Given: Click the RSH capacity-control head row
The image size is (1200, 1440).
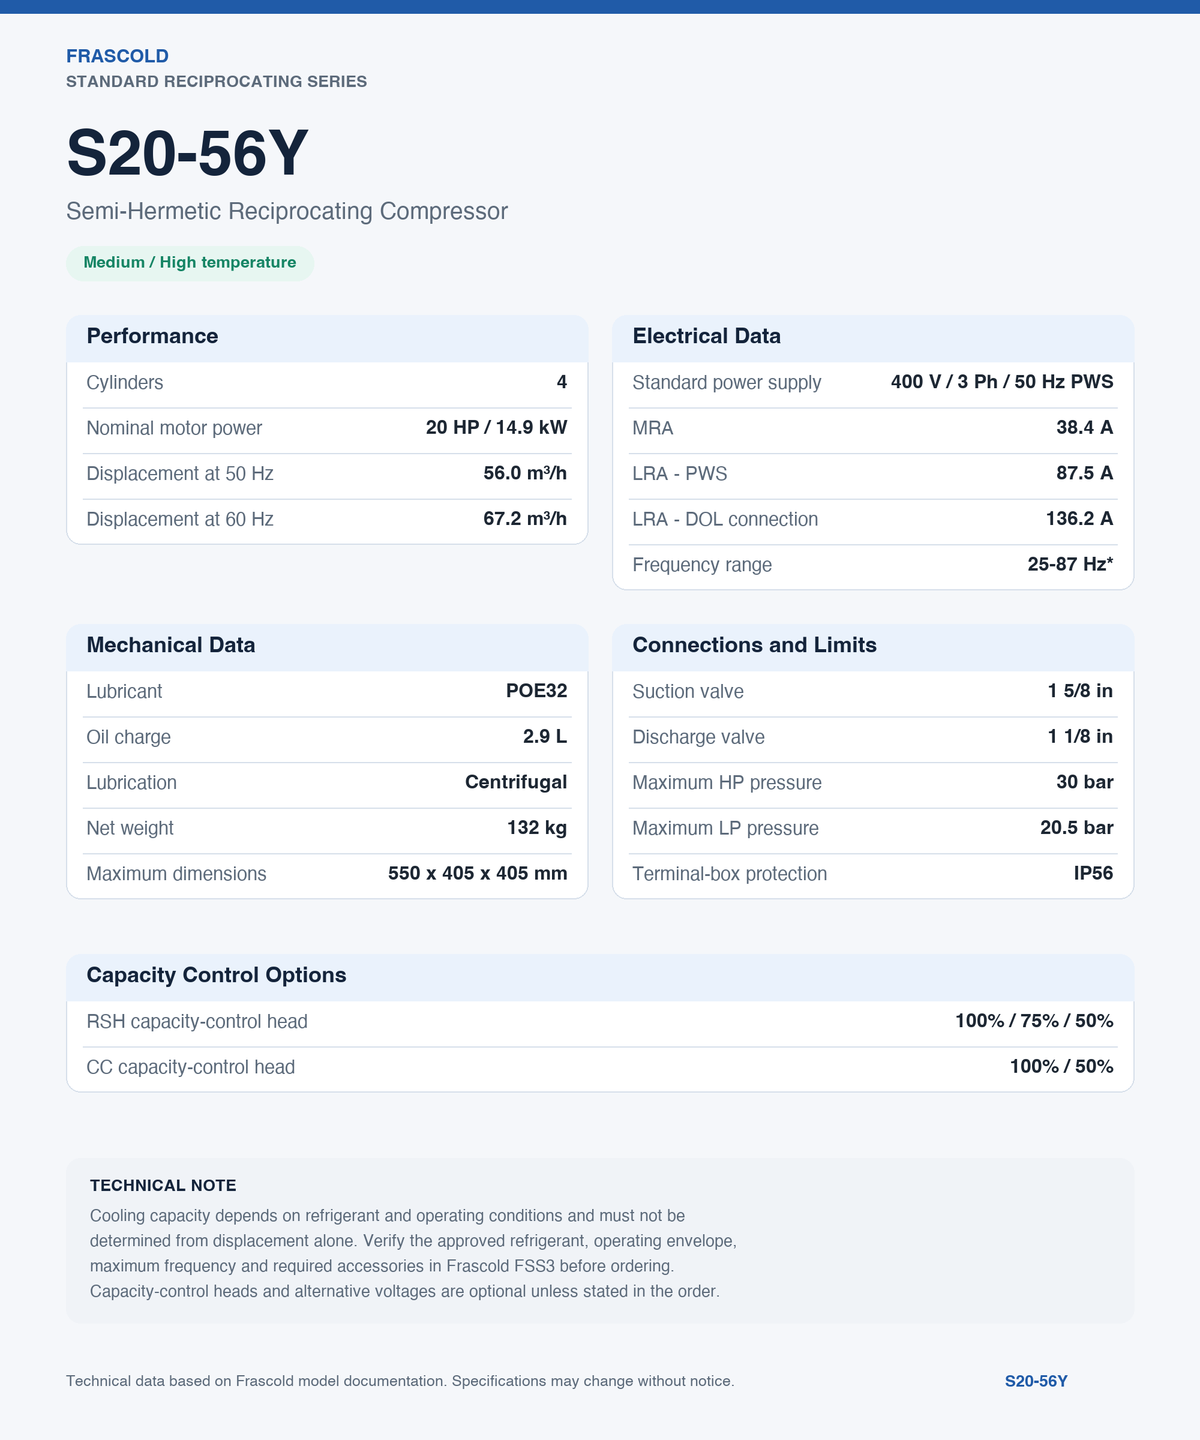Looking at the screenshot, I should [600, 1022].
